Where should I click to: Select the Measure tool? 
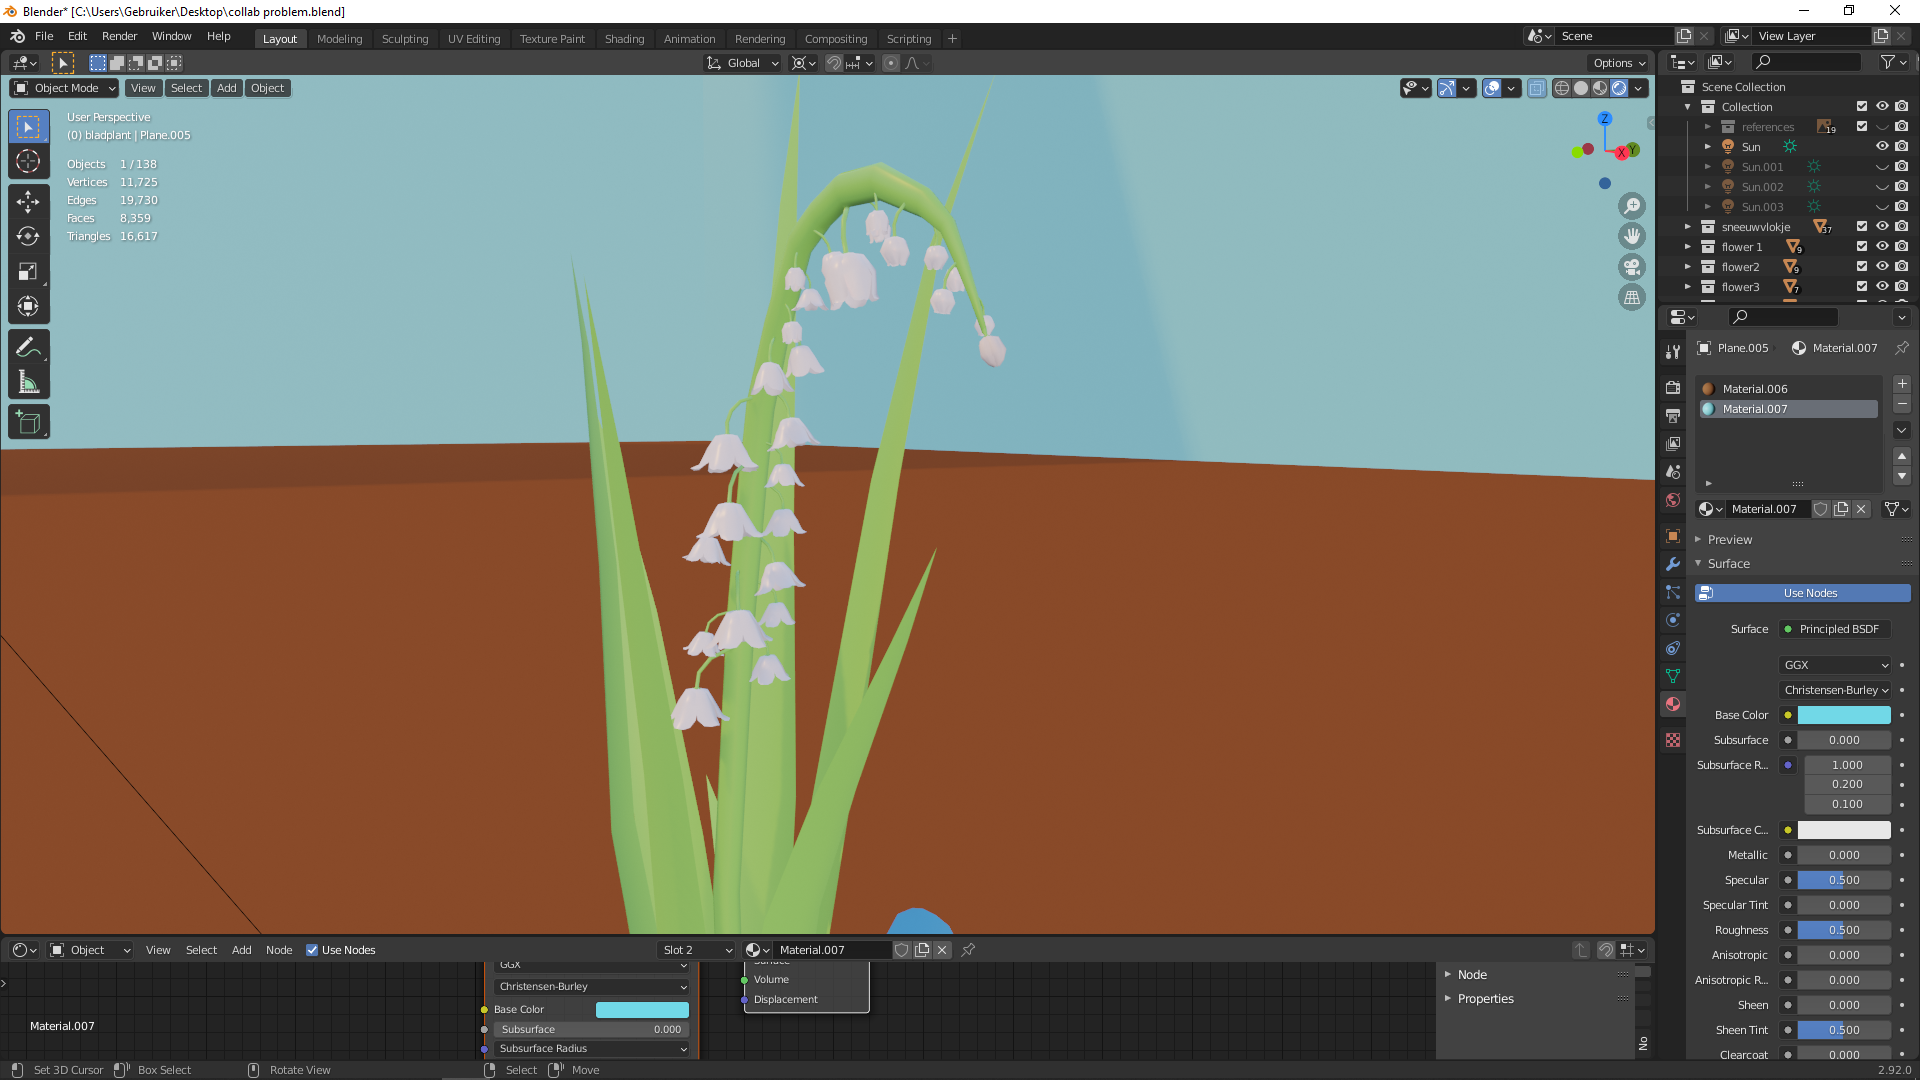(28, 382)
